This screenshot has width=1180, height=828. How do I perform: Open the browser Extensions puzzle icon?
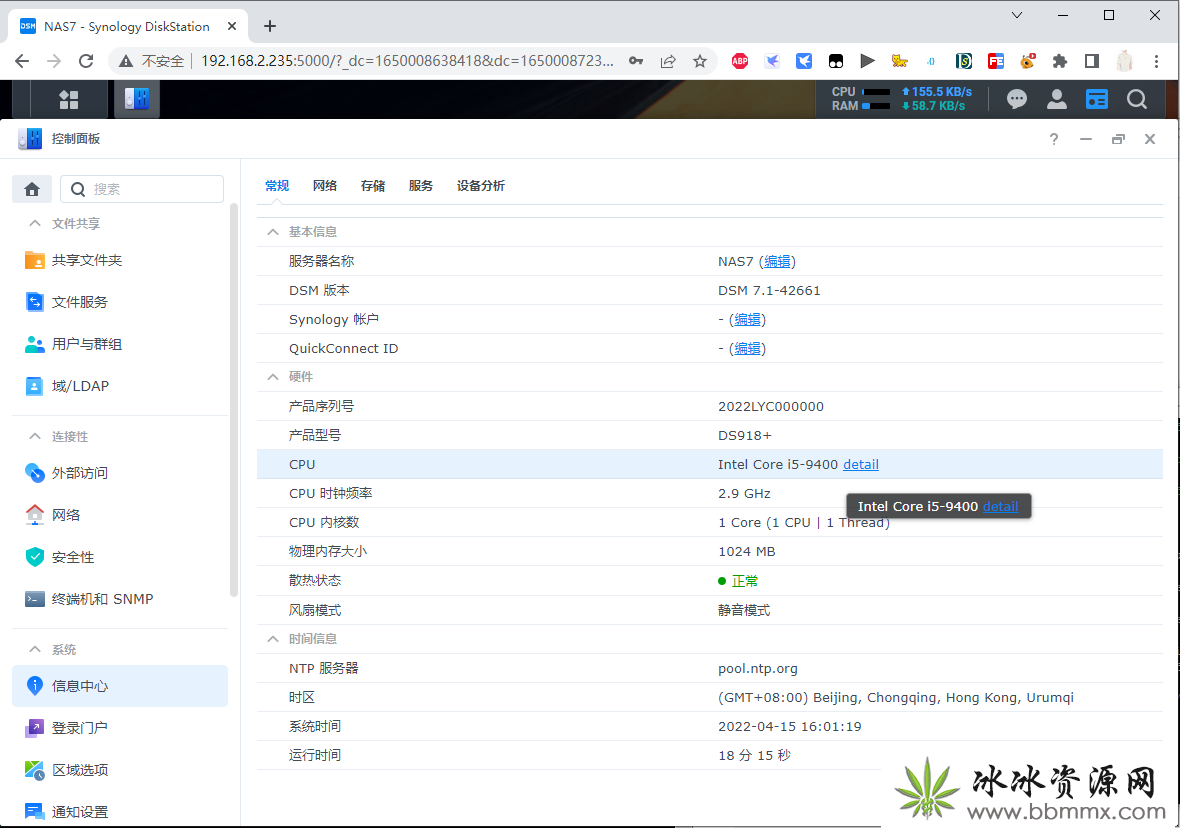[1060, 61]
